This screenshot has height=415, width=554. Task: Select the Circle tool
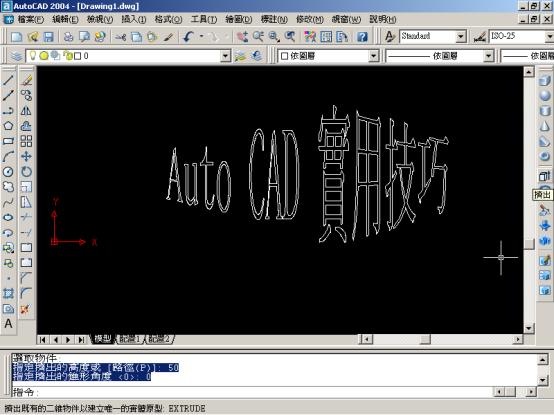pyautogui.click(x=8, y=172)
